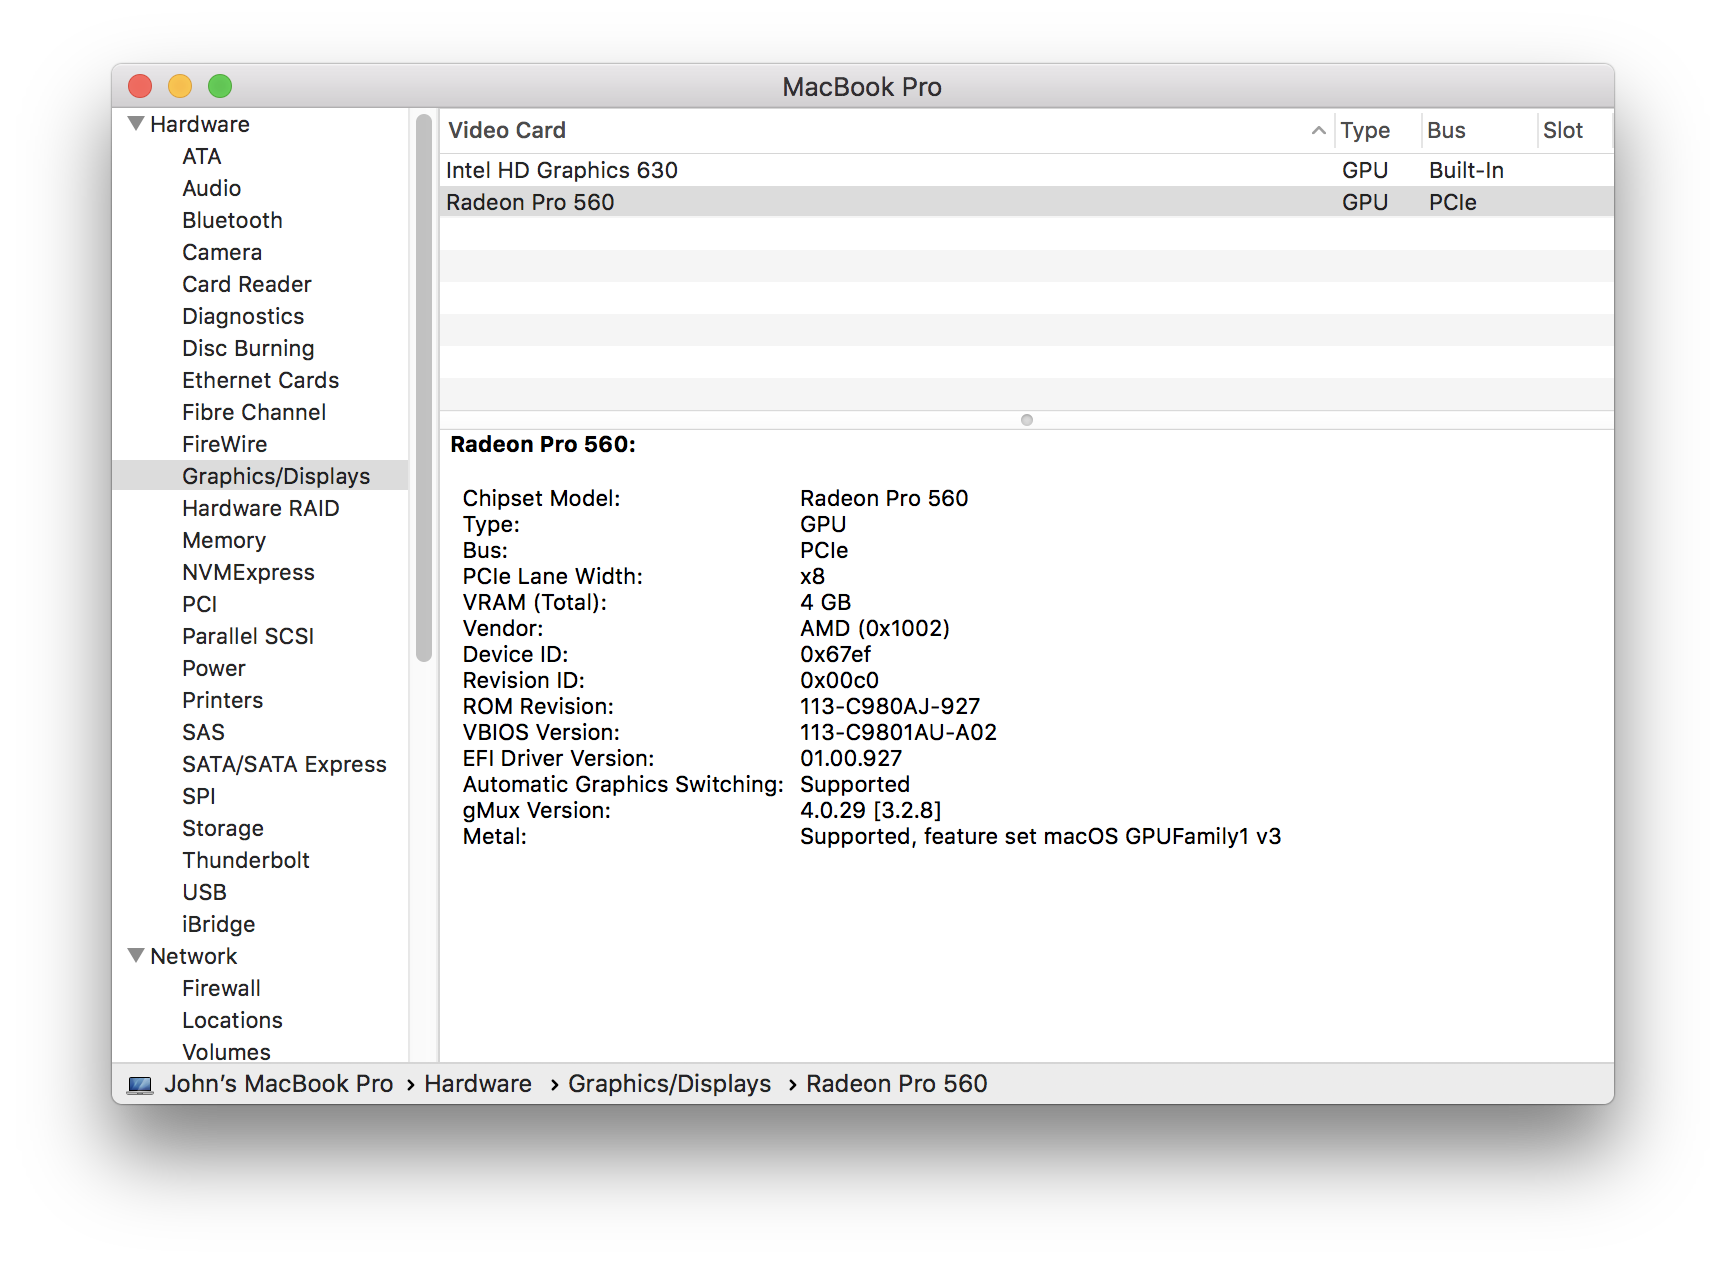Click the ROM Revision value 113-C980AJ-927

click(890, 706)
